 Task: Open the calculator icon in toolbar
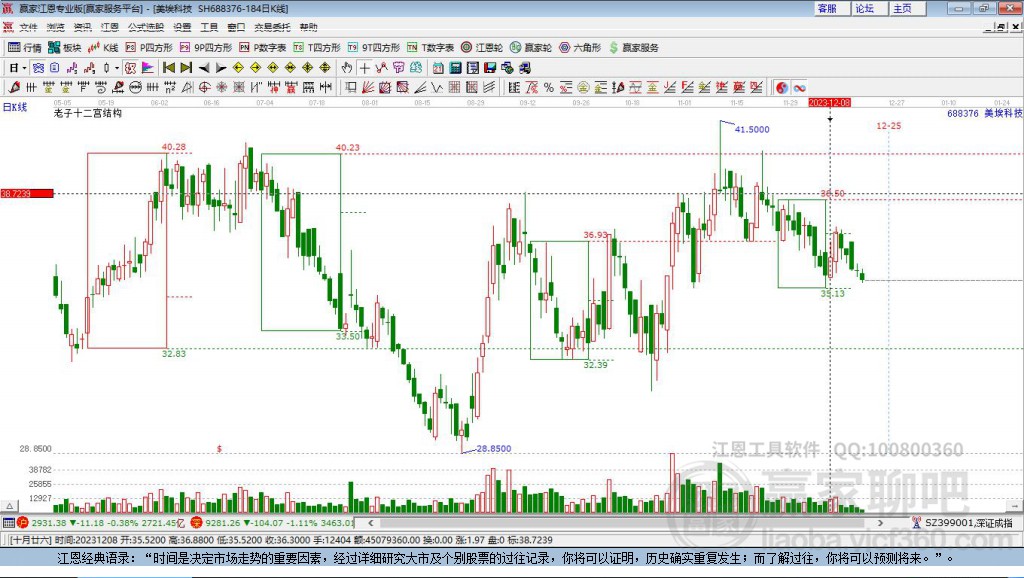(455, 68)
